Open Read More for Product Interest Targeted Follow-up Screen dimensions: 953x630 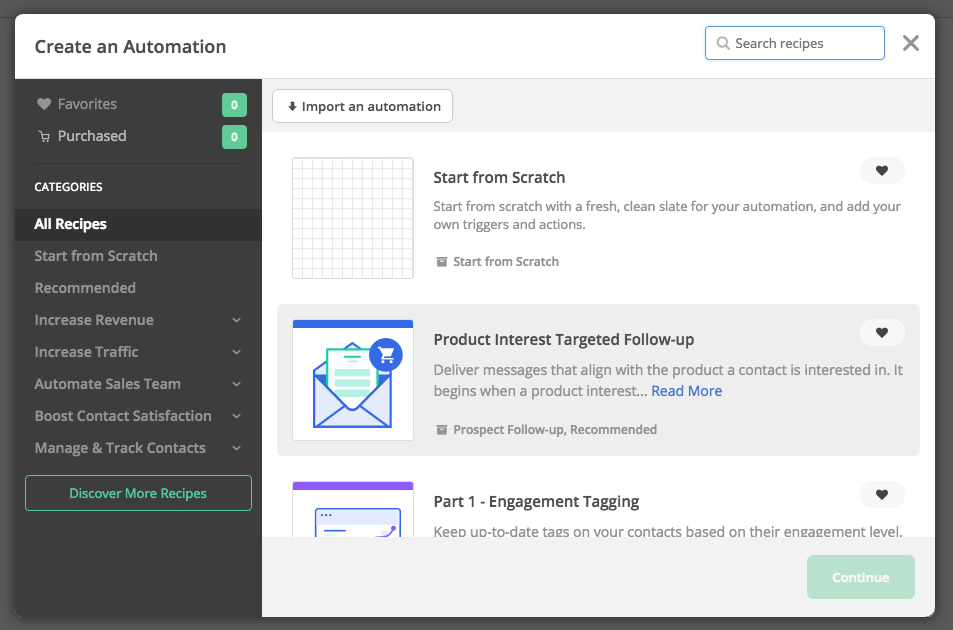(x=686, y=390)
